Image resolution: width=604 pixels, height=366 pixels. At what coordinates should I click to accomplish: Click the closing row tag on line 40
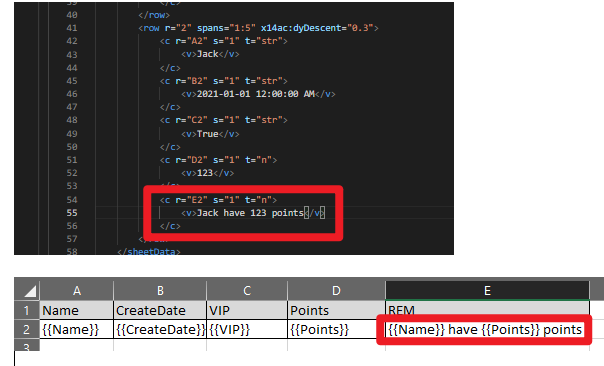tap(154, 15)
